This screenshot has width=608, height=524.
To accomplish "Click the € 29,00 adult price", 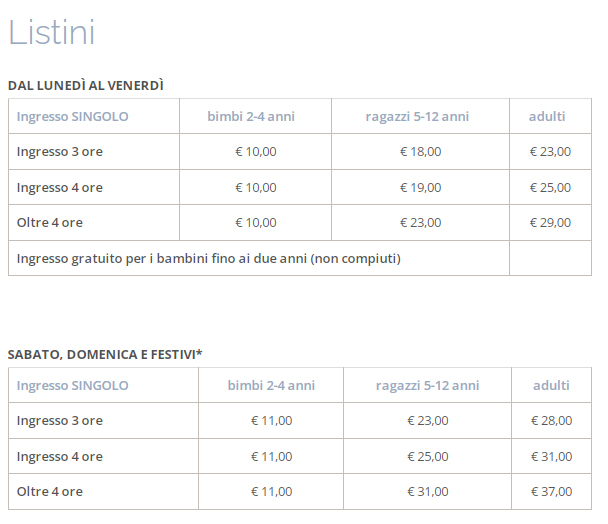I will pyautogui.click(x=550, y=222).
